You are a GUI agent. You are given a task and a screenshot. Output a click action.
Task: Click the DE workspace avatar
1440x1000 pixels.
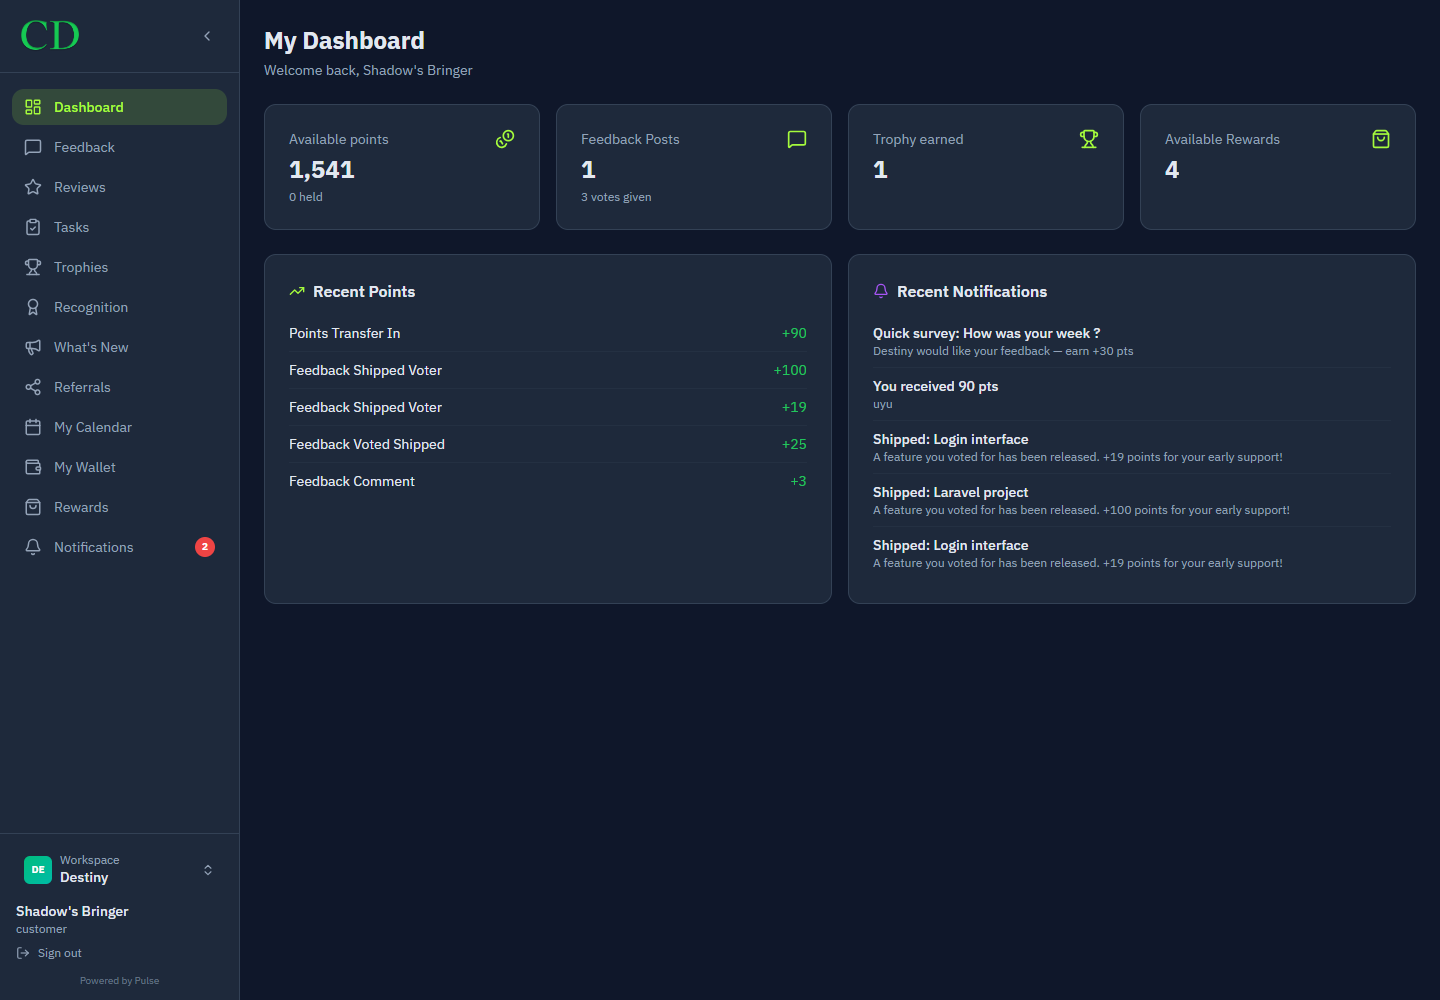38,870
